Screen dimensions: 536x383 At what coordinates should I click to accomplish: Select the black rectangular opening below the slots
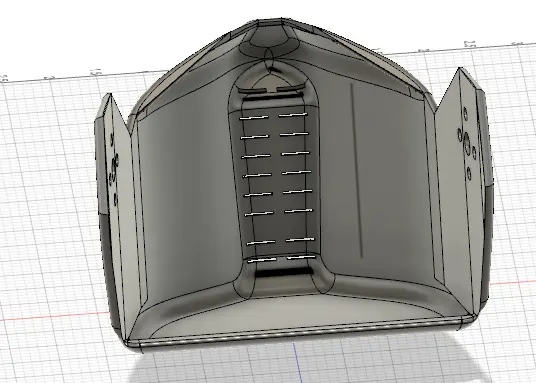tap(283, 272)
